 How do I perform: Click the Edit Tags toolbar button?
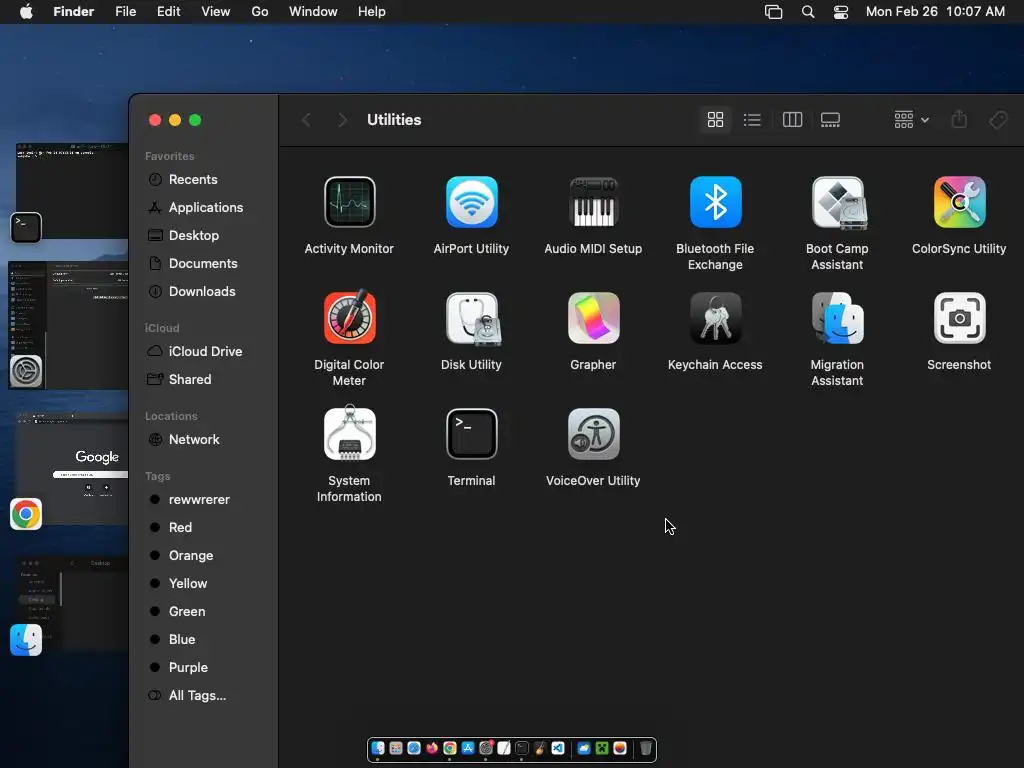pos(998,120)
